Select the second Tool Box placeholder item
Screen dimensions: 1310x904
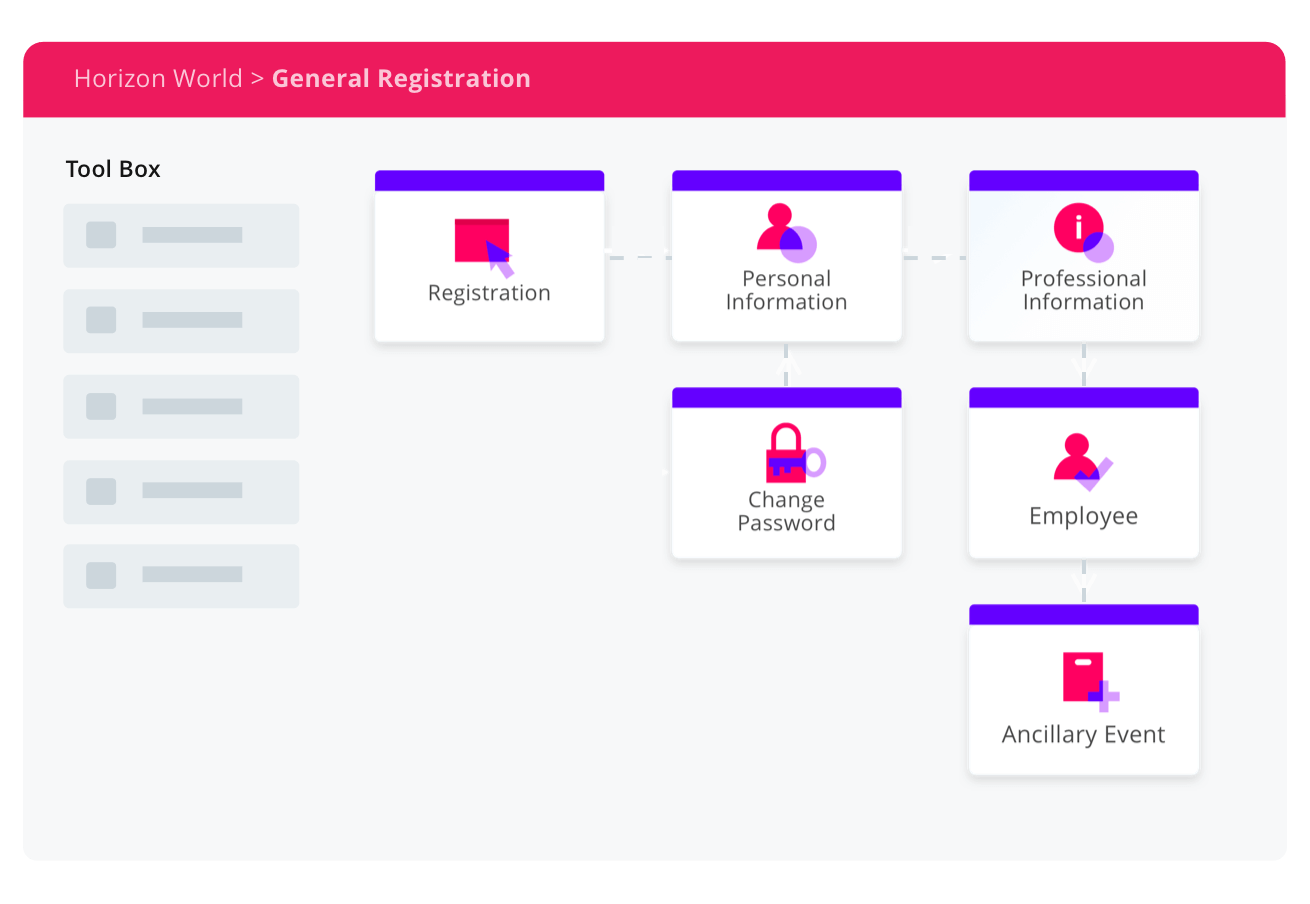[x=181, y=321]
